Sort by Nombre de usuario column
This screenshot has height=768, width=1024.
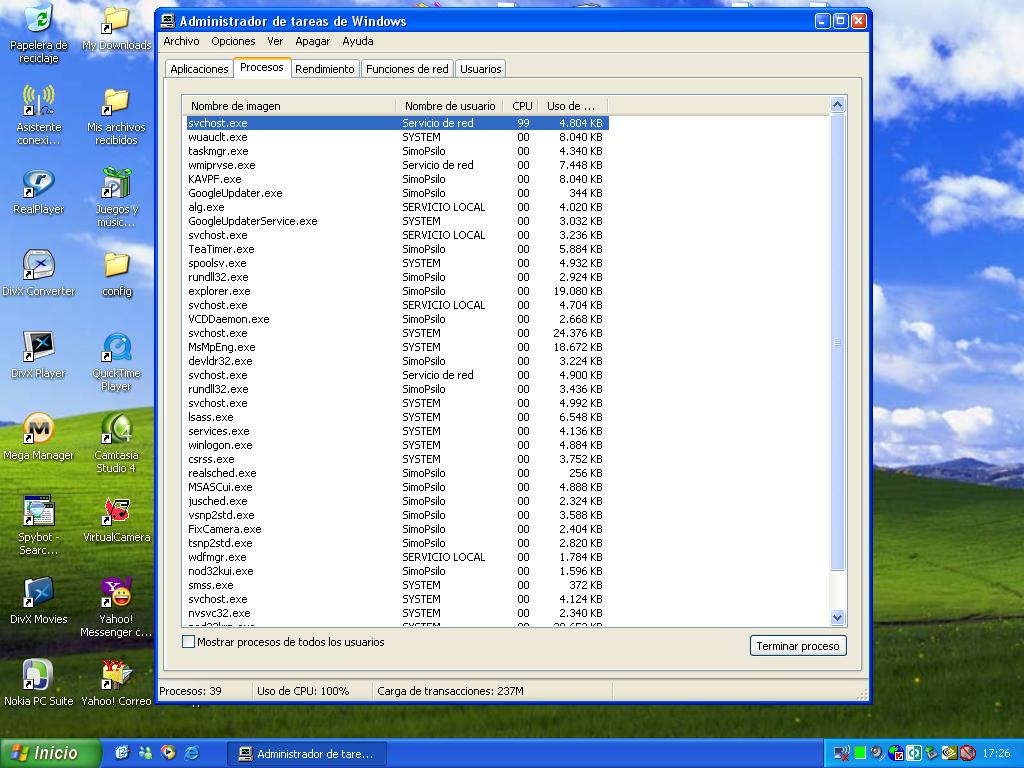click(x=450, y=105)
